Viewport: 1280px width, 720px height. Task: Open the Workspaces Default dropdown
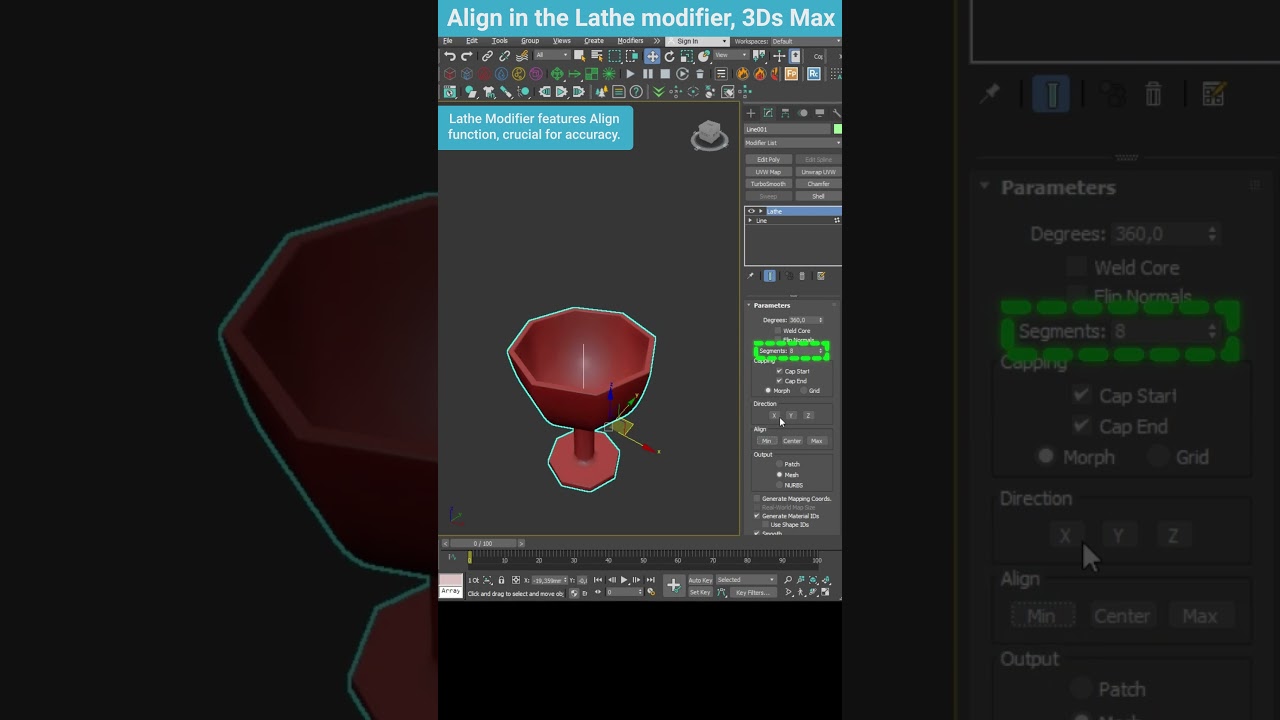pyautogui.click(x=805, y=41)
